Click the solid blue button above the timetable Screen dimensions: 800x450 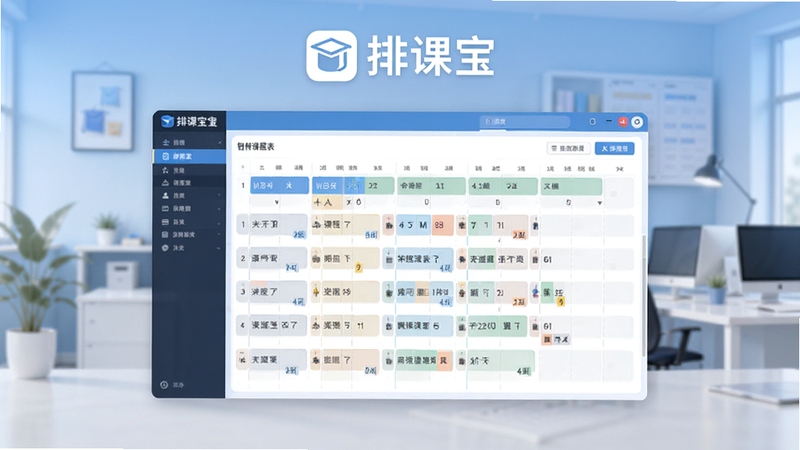click(x=614, y=148)
